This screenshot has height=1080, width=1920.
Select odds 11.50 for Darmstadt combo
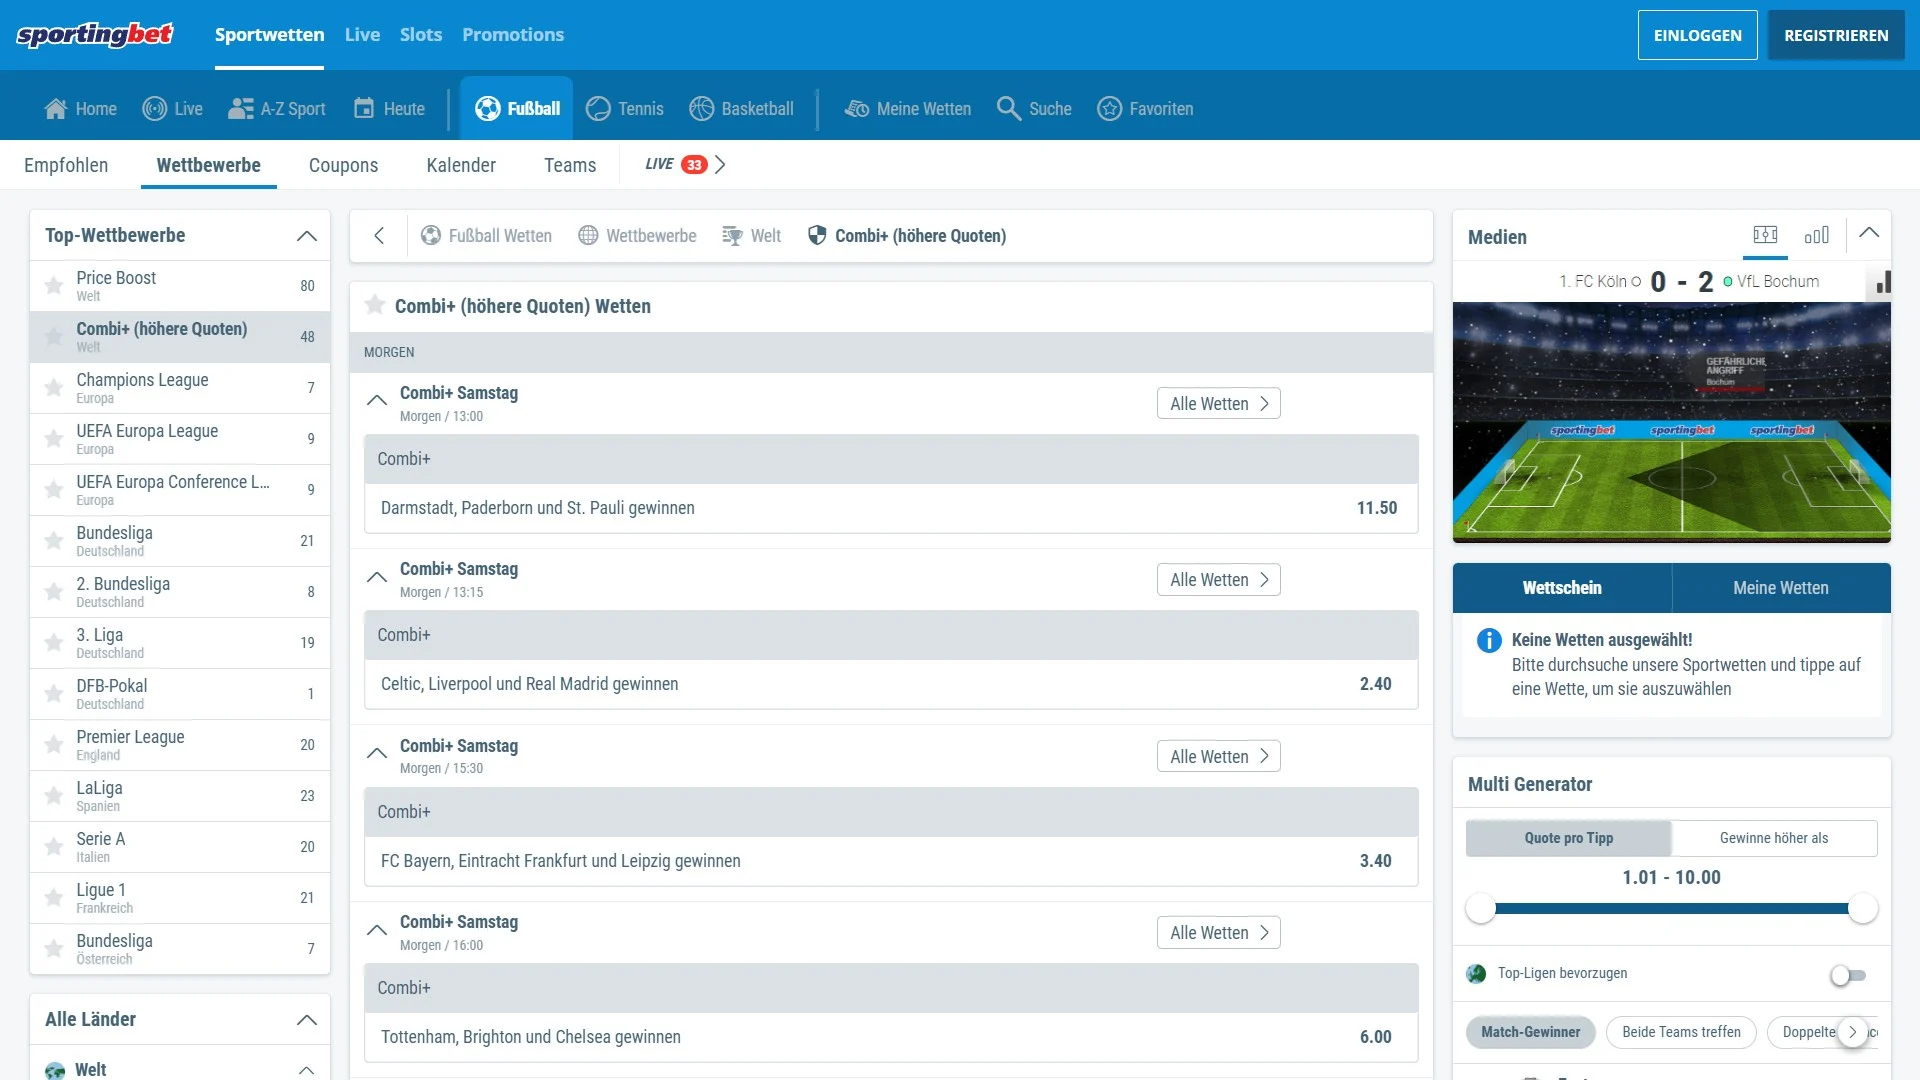point(1376,508)
